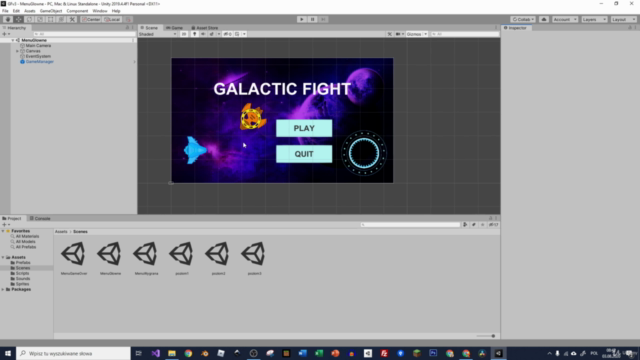Click component tools icon beside camera settings
The height and width of the screenshot is (360, 640).
click(x=389, y=34)
